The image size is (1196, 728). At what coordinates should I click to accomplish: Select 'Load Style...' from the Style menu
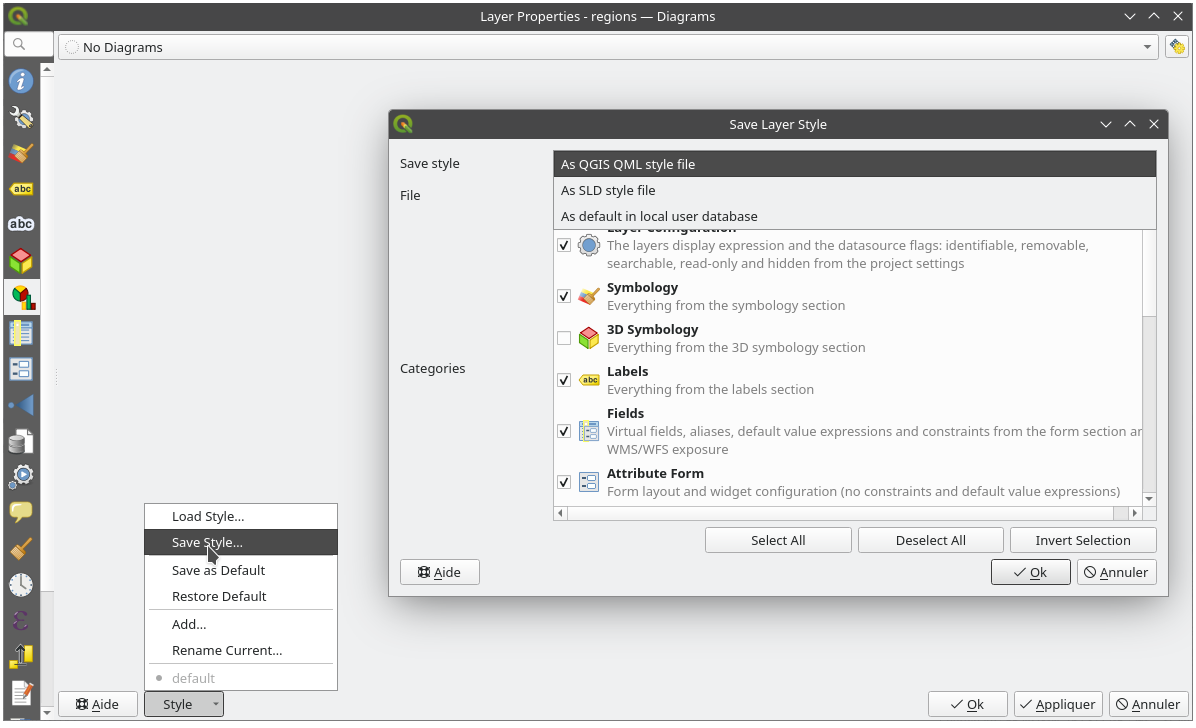coord(208,516)
